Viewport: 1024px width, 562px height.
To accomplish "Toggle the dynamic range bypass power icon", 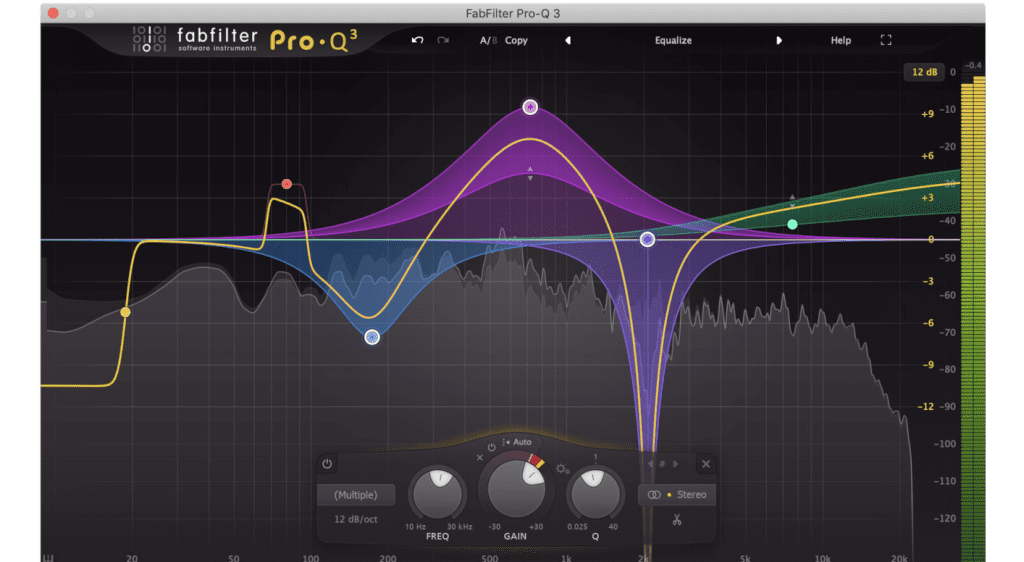I will (x=491, y=447).
